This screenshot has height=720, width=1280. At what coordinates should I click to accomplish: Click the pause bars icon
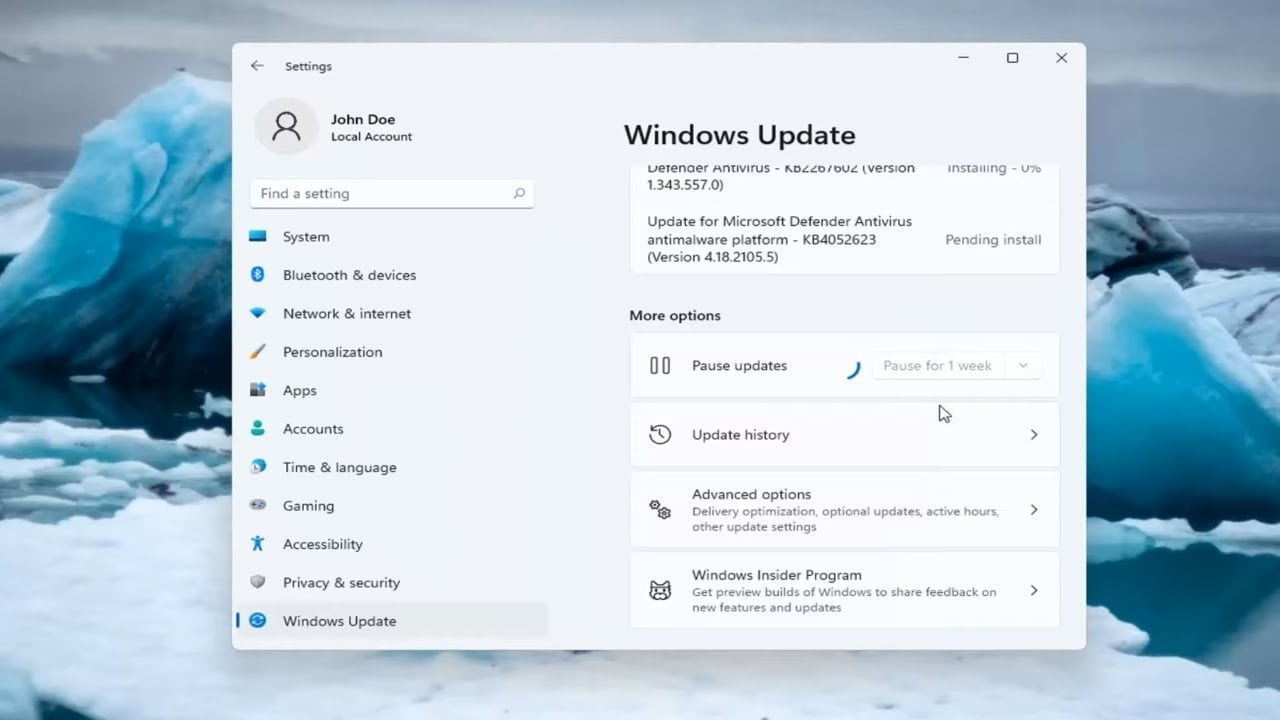click(660, 366)
